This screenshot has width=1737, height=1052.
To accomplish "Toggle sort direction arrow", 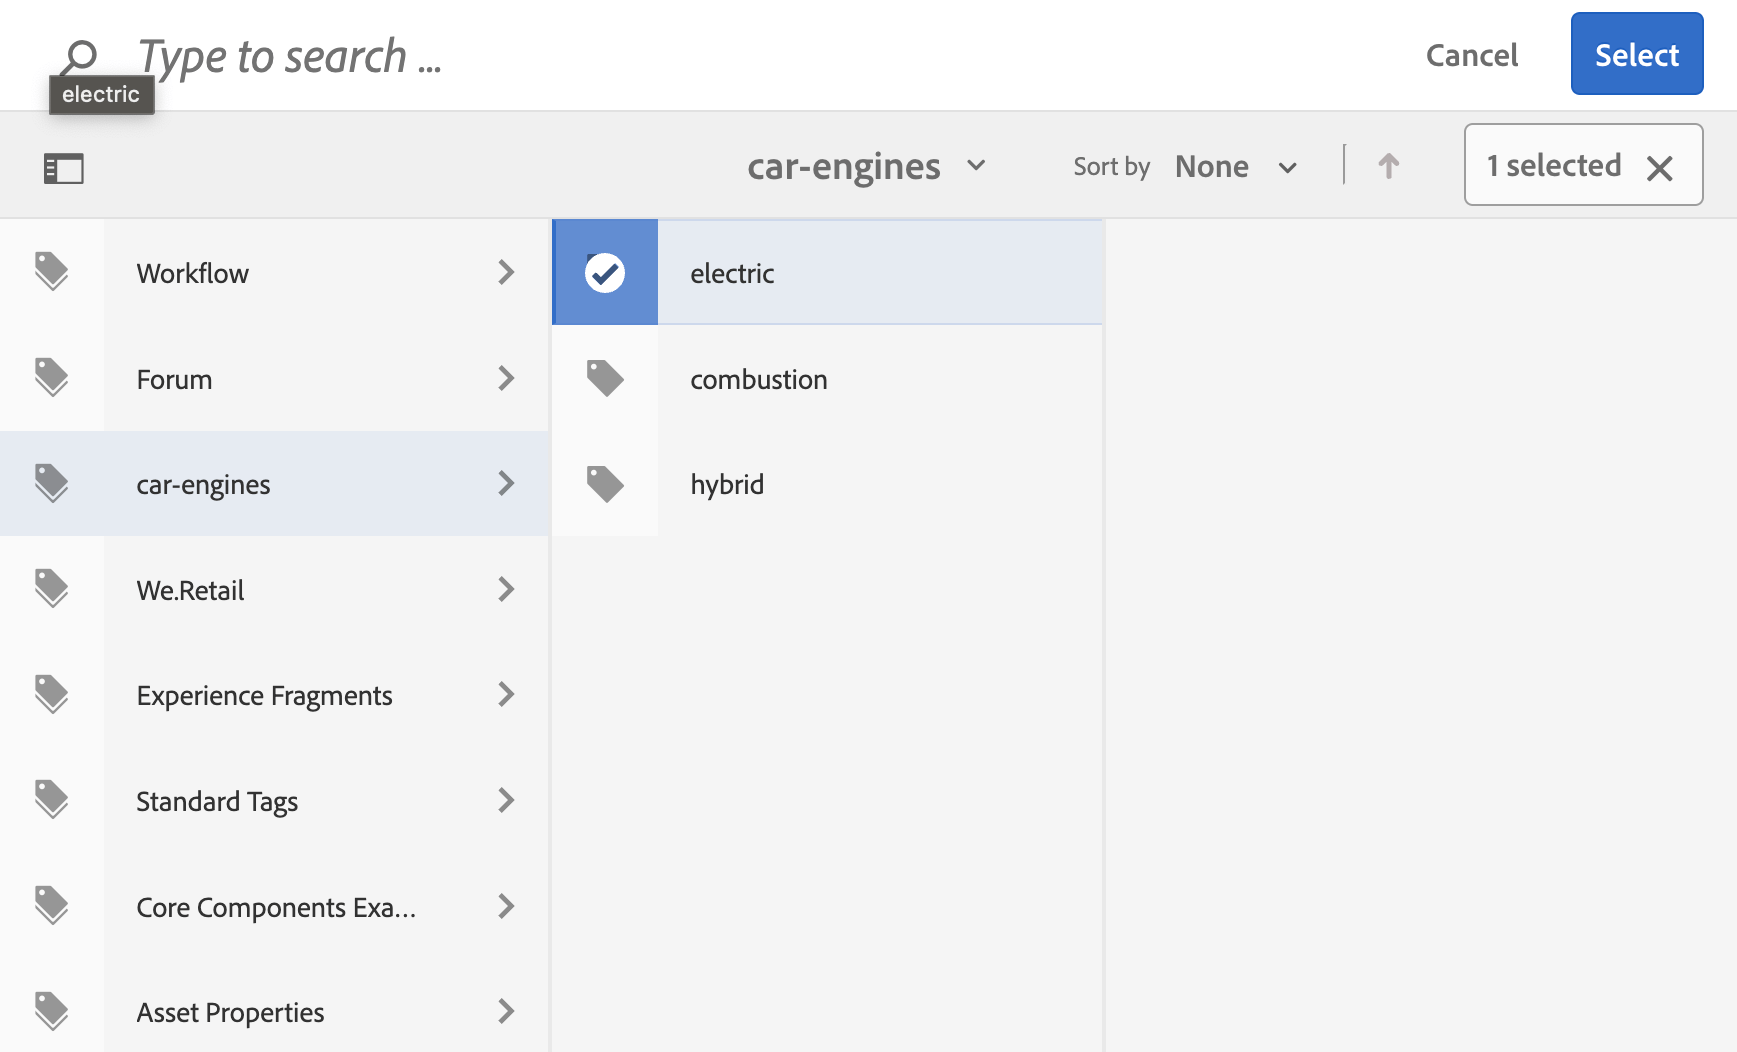I will 1388,166.
